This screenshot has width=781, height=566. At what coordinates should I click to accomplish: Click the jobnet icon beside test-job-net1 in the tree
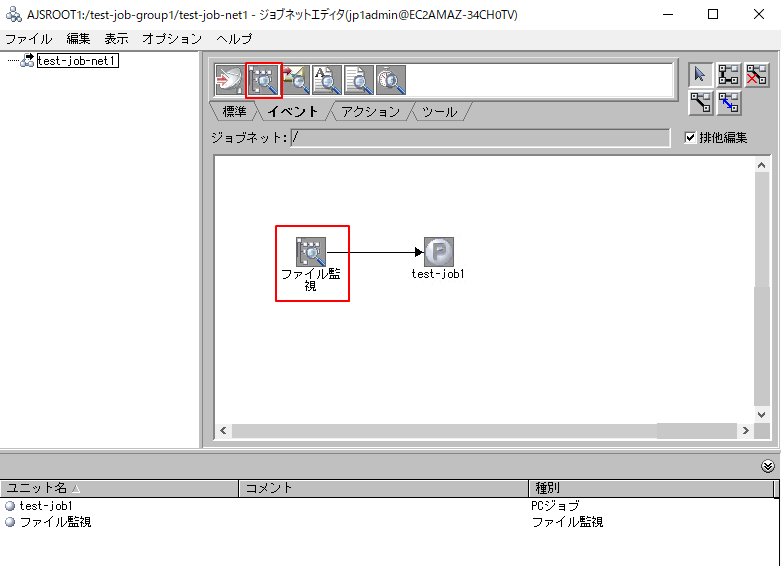(27, 61)
